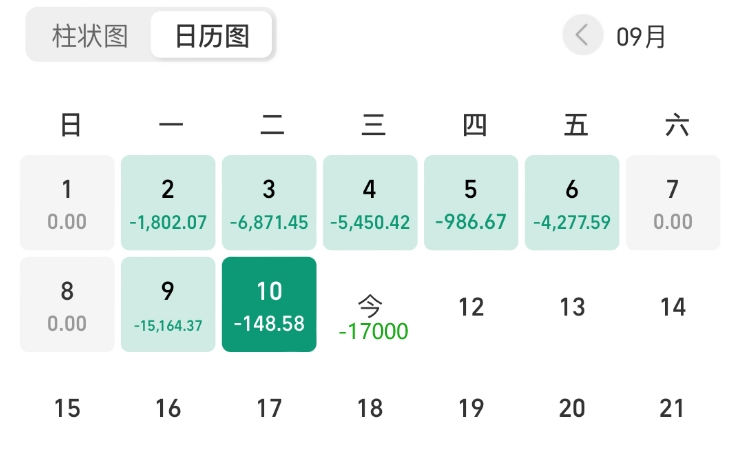This screenshot has height=458, width=748.
Task: Select date 14 in calendar
Action: point(673,307)
